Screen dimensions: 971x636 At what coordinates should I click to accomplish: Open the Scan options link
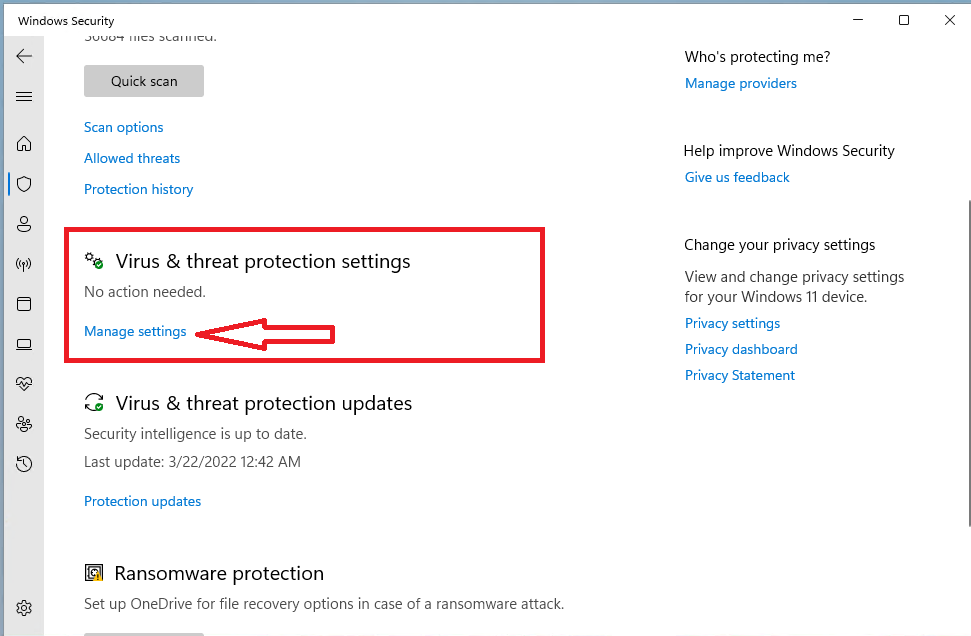pyautogui.click(x=124, y=128)
